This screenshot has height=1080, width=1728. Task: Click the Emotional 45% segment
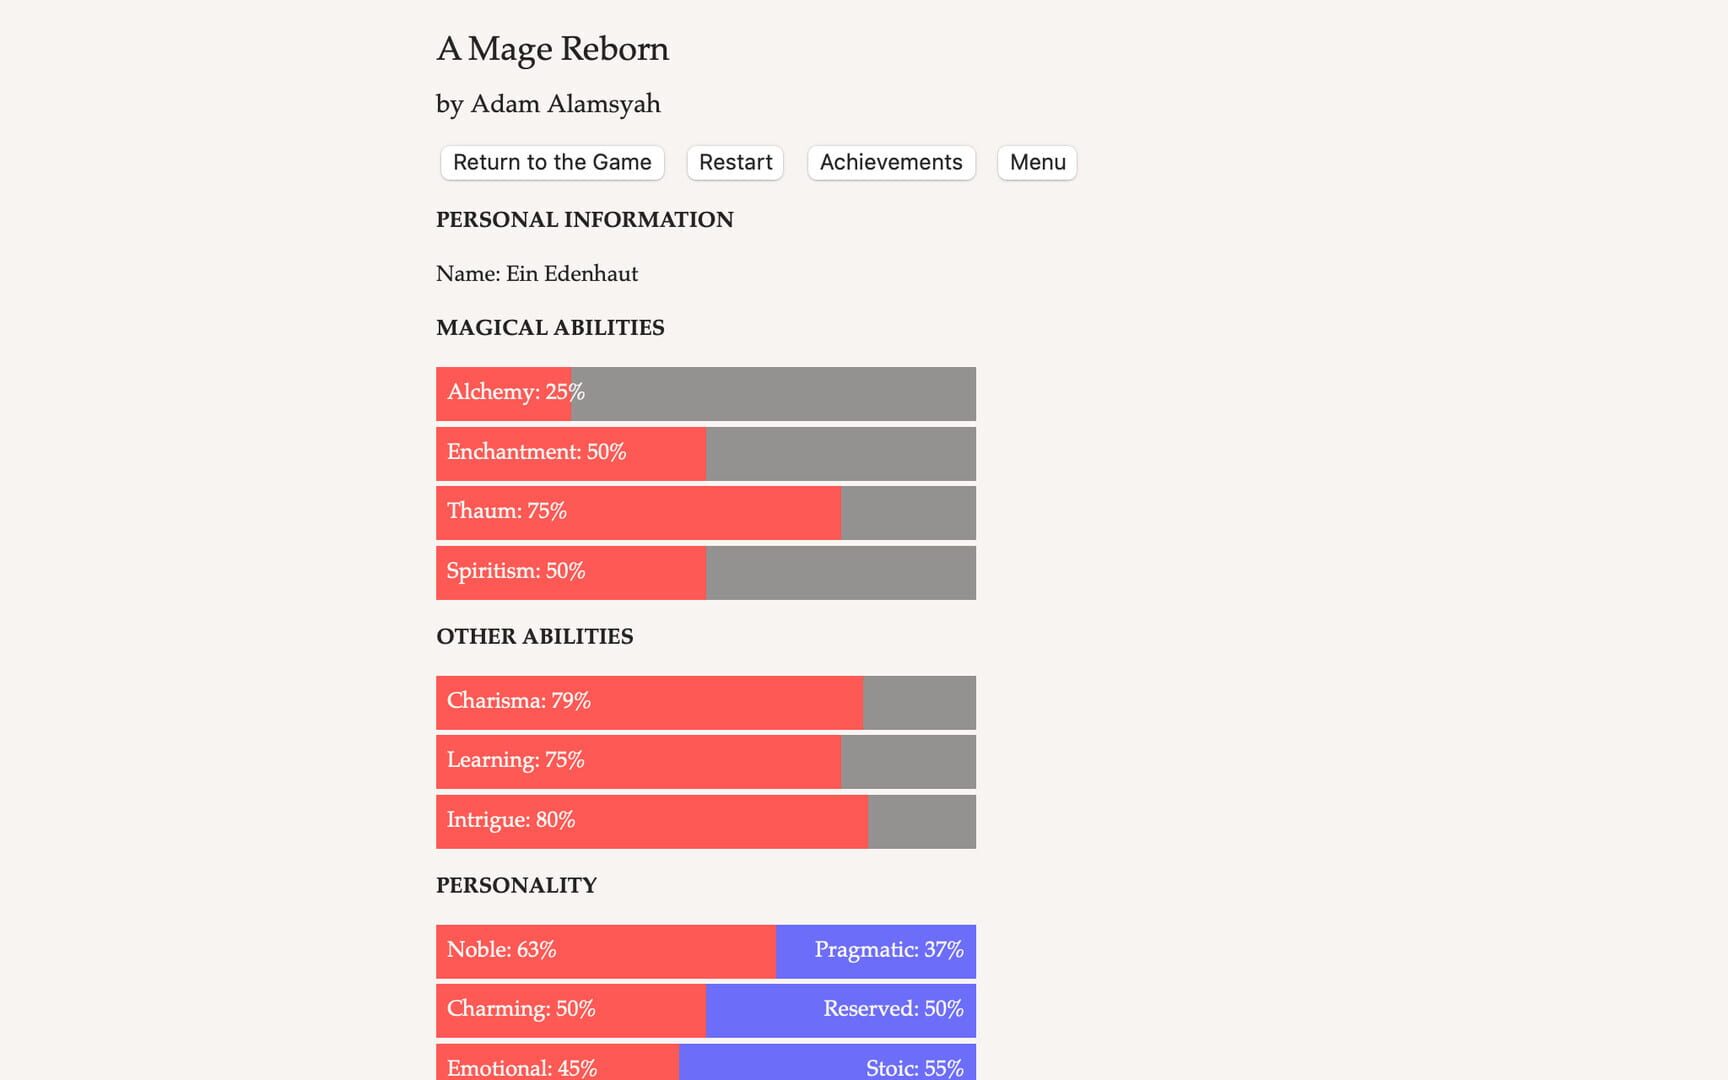point(557,1064)
